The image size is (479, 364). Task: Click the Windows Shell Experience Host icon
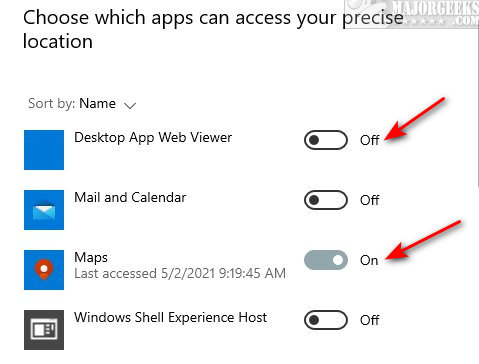tap(44, 330)
